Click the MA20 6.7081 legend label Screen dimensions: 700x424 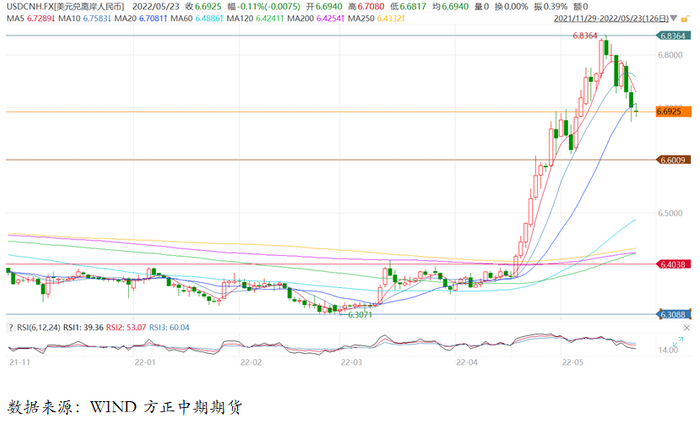pos(141,19)
